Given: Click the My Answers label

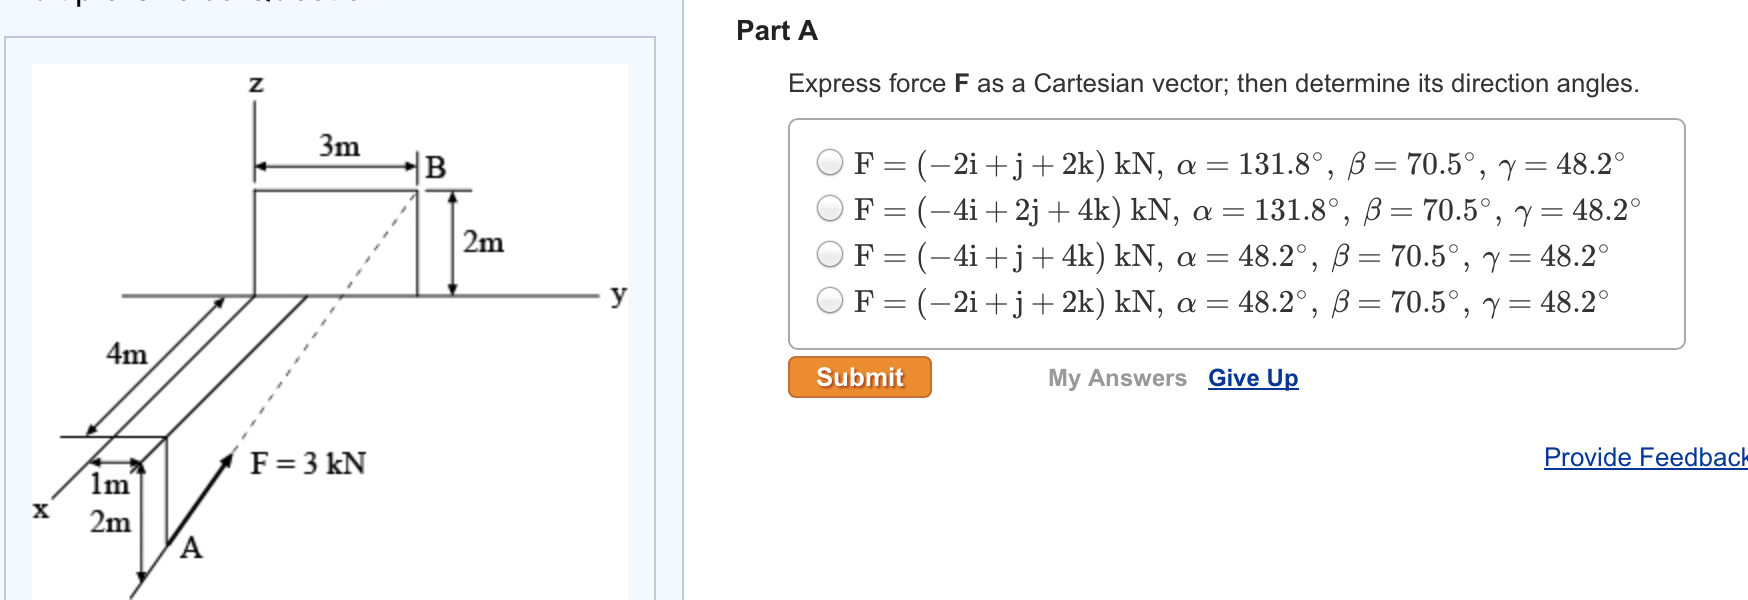Looking at the screenshot, I should point(1116,378).
